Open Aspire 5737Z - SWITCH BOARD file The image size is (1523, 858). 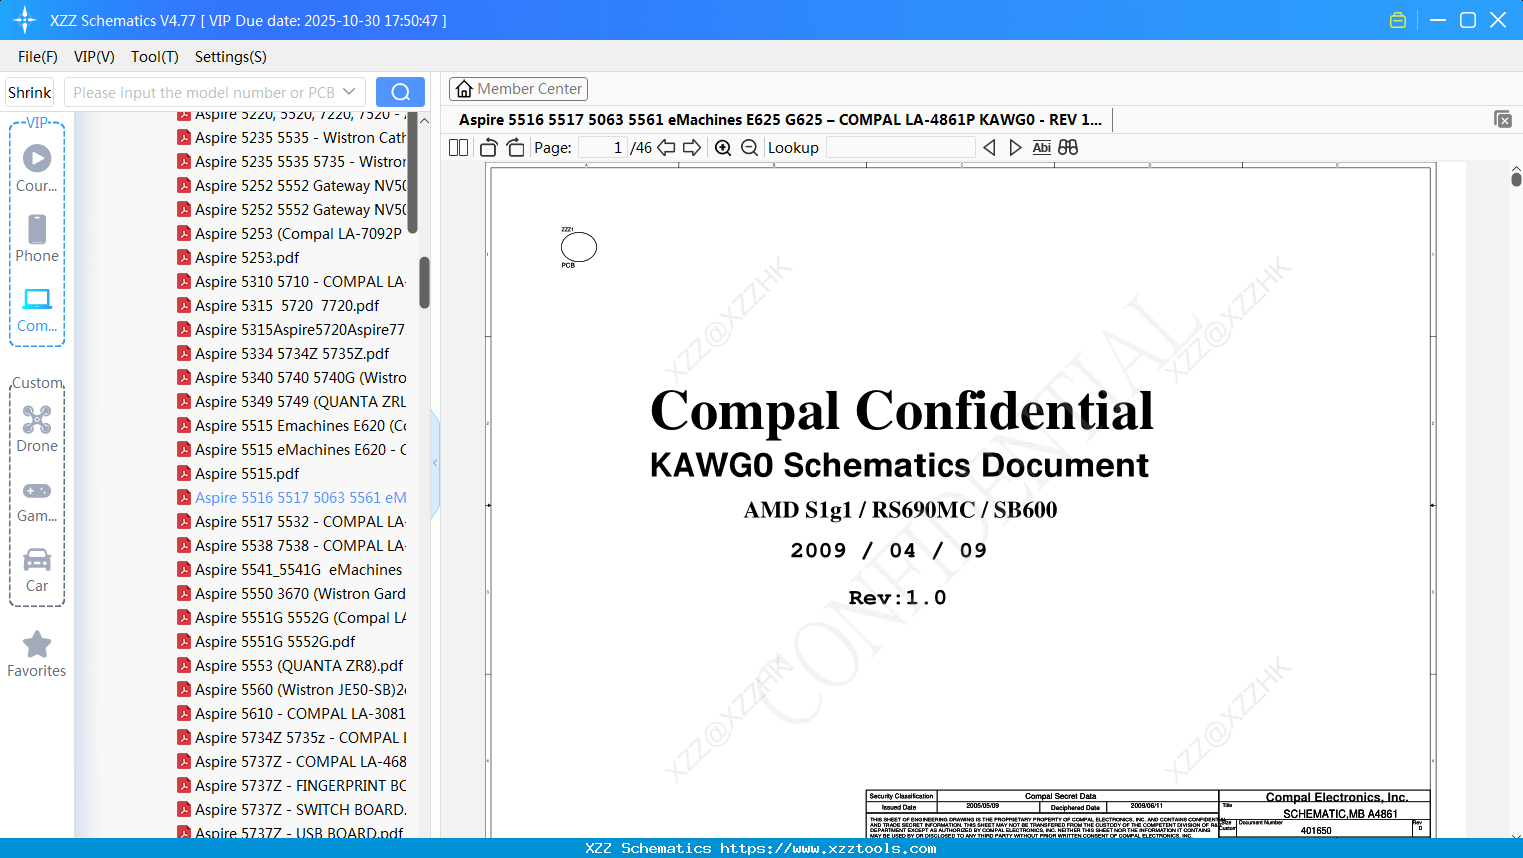(291, 810)
